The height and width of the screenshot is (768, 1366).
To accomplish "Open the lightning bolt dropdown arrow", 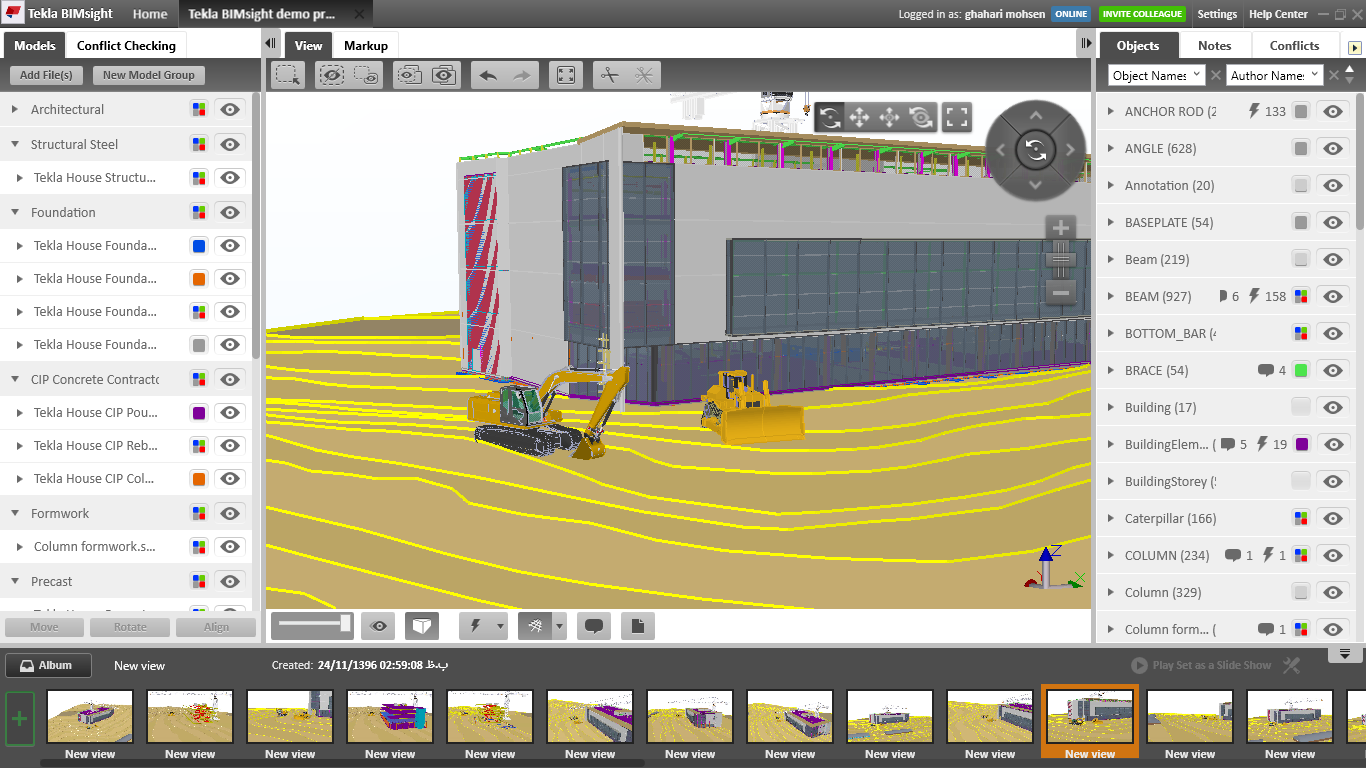I will pyautogui.click(x=501, y=626).
